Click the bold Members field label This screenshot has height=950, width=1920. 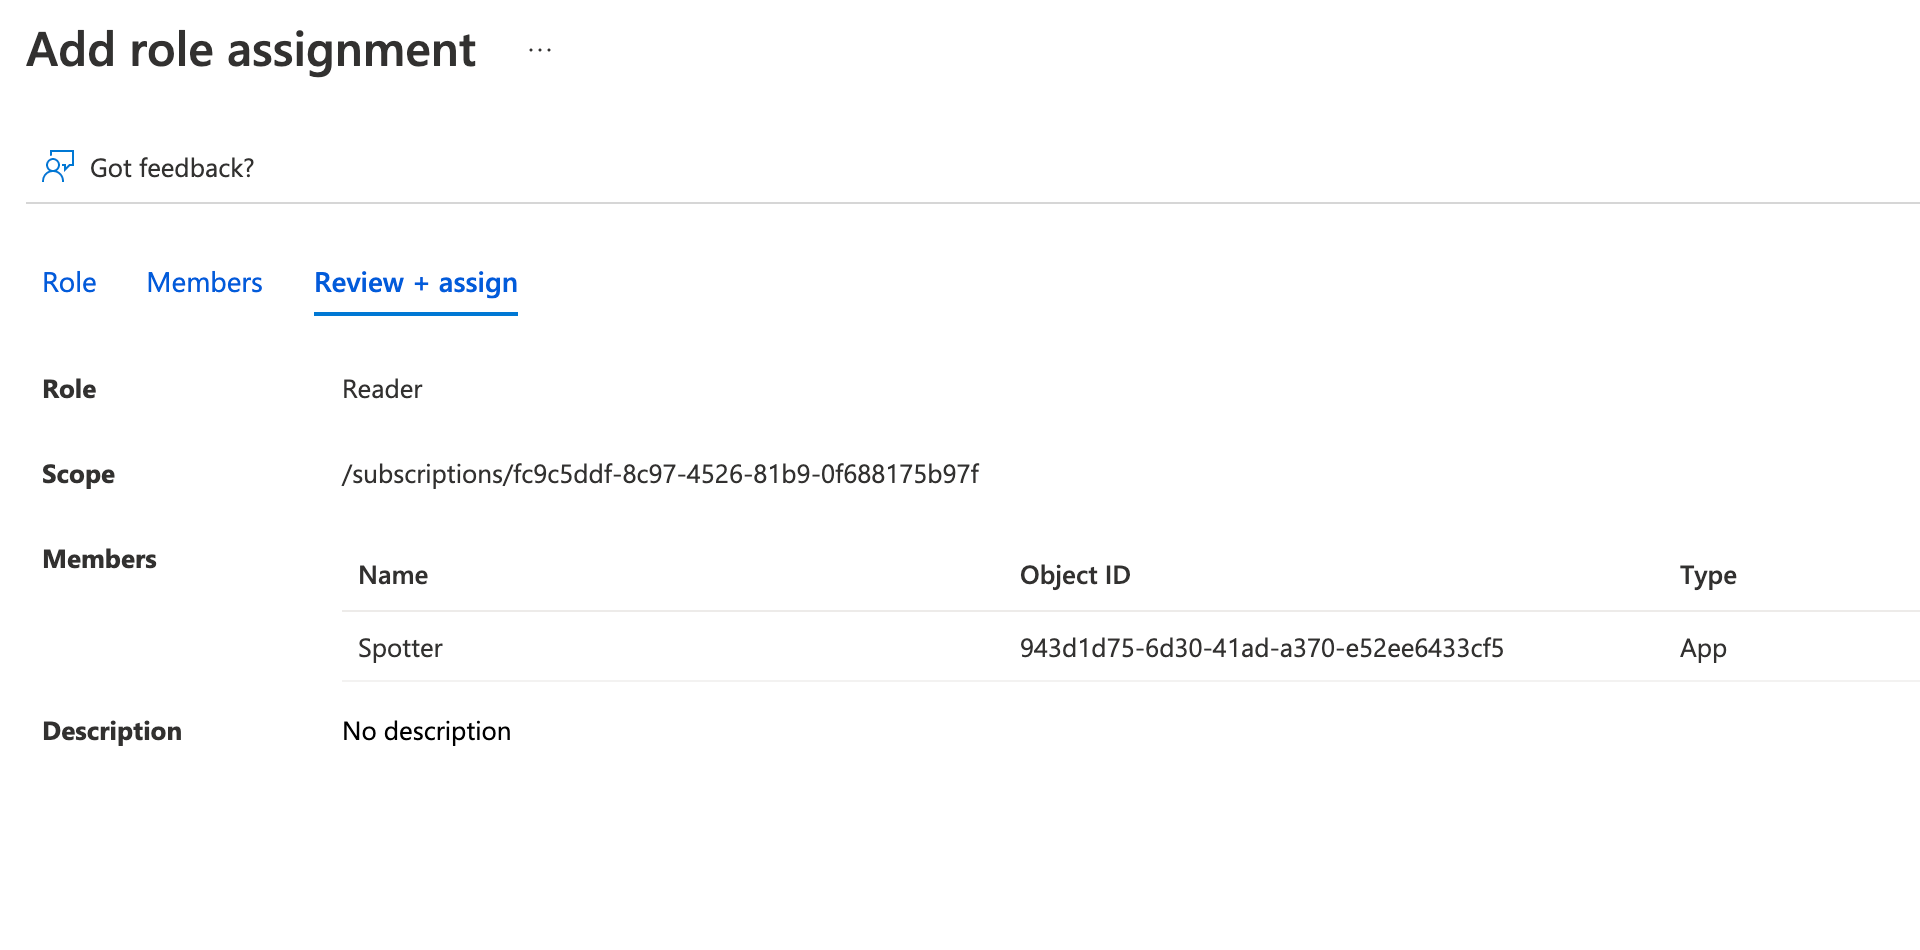[x=99, y=559]
